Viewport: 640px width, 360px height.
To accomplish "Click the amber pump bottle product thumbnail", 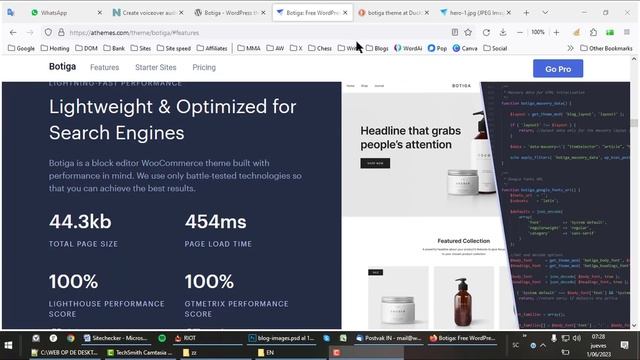I will coord(463,298).
